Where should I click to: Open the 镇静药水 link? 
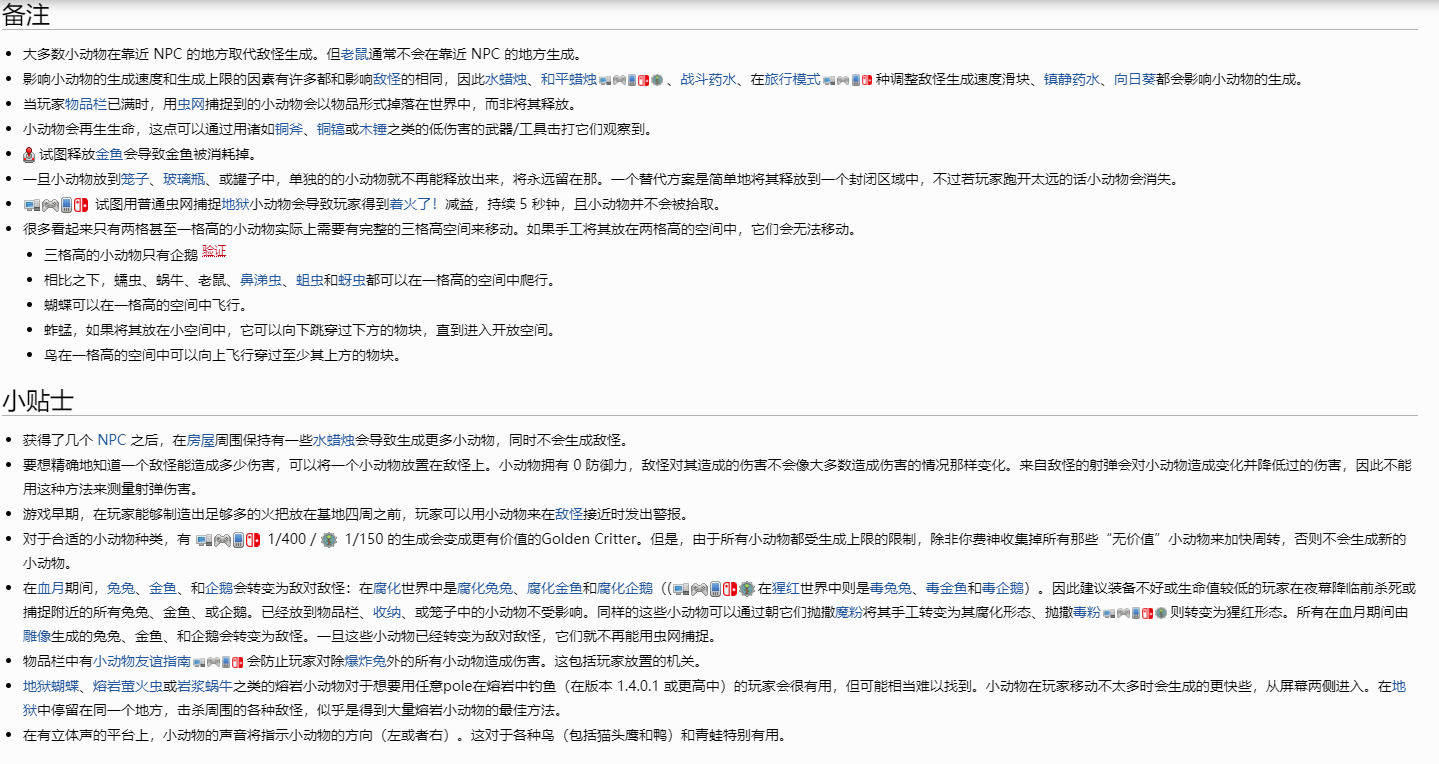1071,80
